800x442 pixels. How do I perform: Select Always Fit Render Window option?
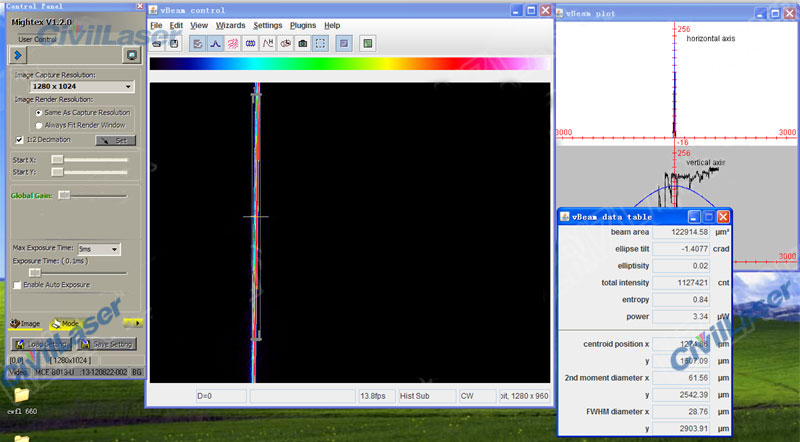tap(39, 125)
